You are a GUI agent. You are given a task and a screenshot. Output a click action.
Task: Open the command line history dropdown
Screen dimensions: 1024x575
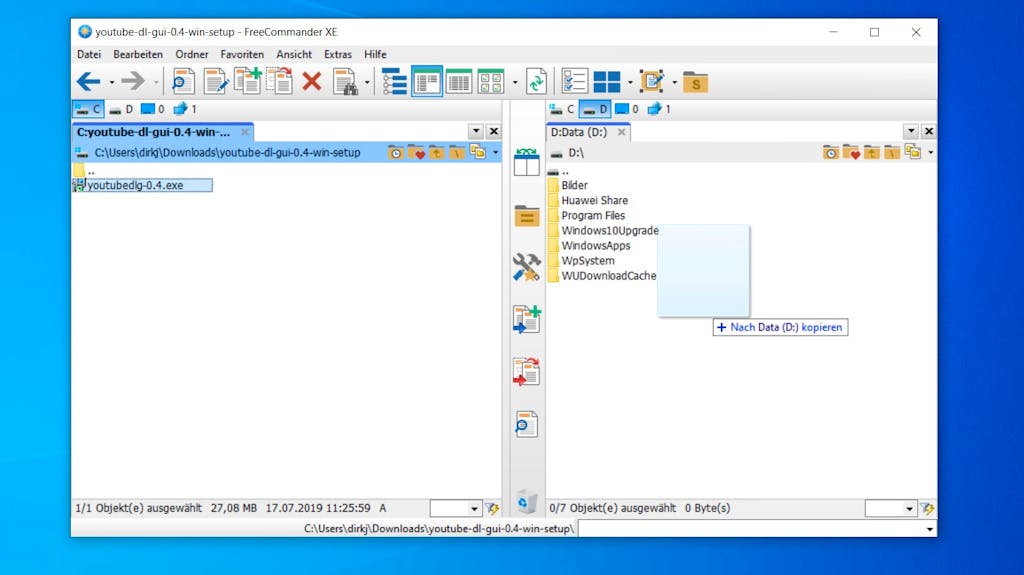929,529
